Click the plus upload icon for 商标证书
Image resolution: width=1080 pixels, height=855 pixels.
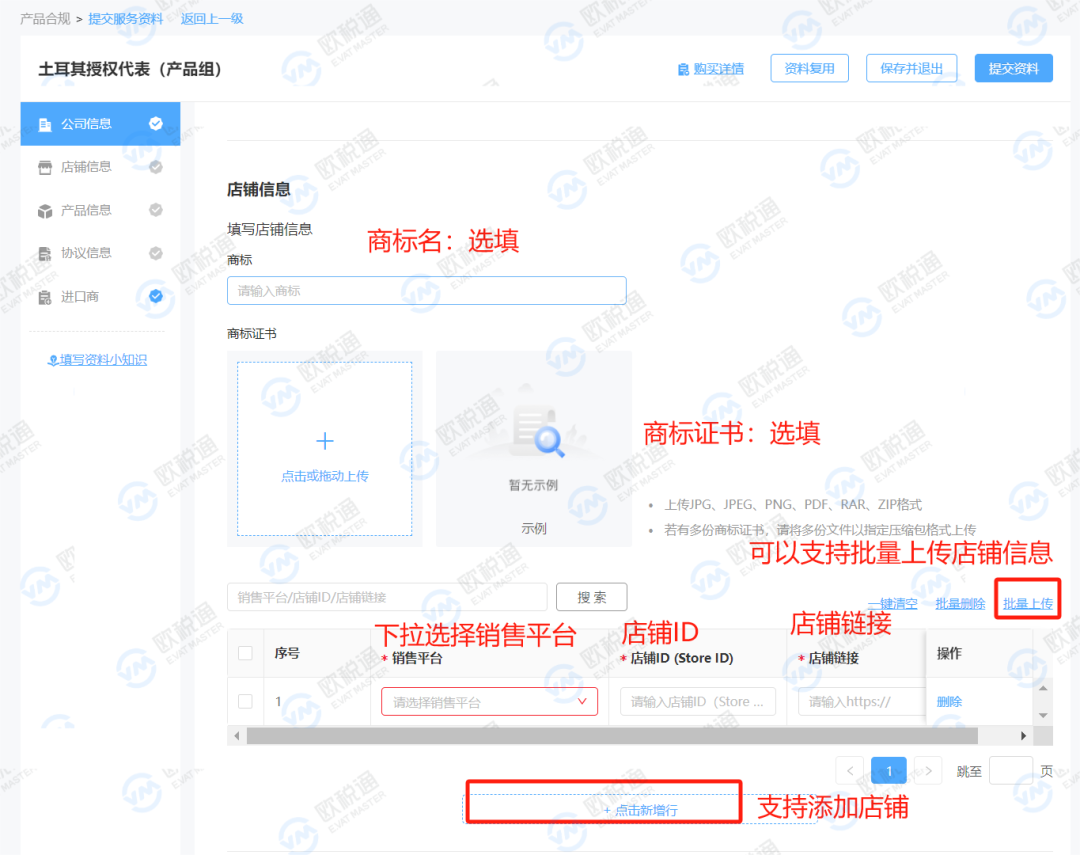coord(324,440)
